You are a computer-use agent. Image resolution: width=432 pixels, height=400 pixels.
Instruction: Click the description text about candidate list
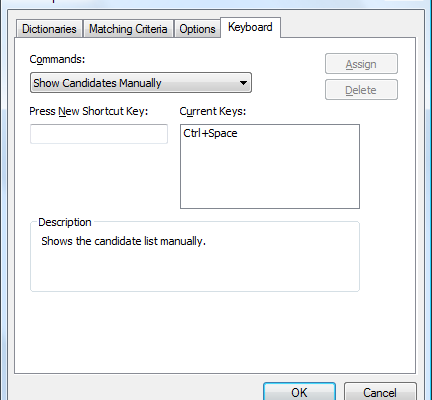tap(123, 241)
